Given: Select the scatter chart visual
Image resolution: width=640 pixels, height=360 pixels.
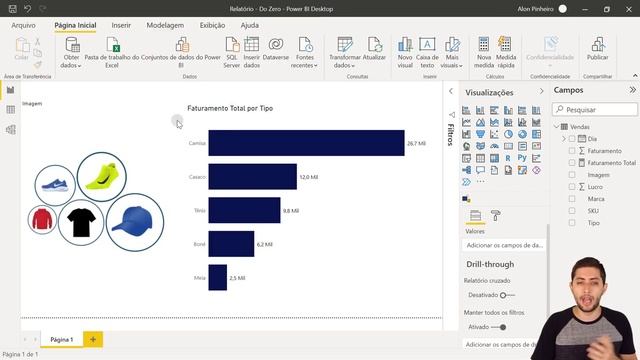Looking at the screenshot, I should point(494,134).
